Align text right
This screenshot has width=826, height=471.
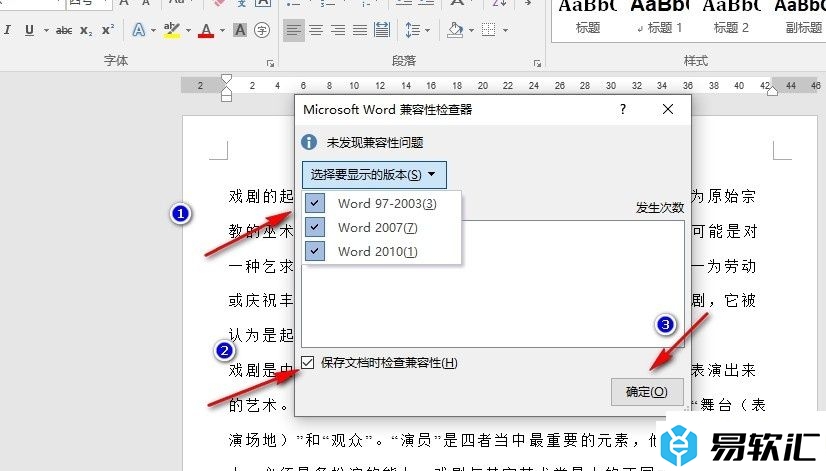click(338, 30)
